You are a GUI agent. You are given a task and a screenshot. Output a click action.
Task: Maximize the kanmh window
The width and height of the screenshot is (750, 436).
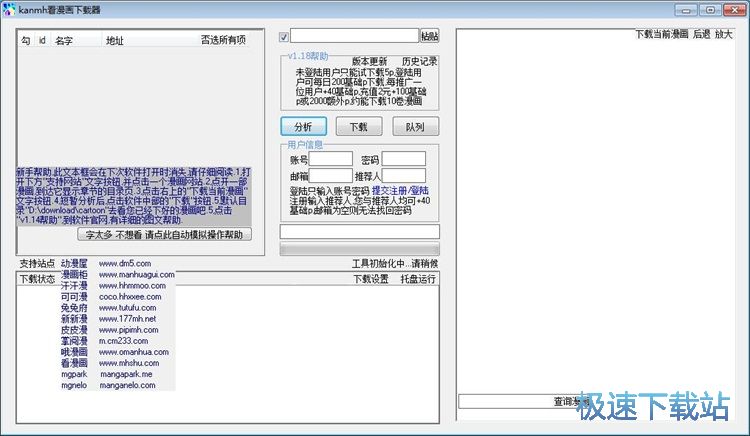click(x=710, y=10)
